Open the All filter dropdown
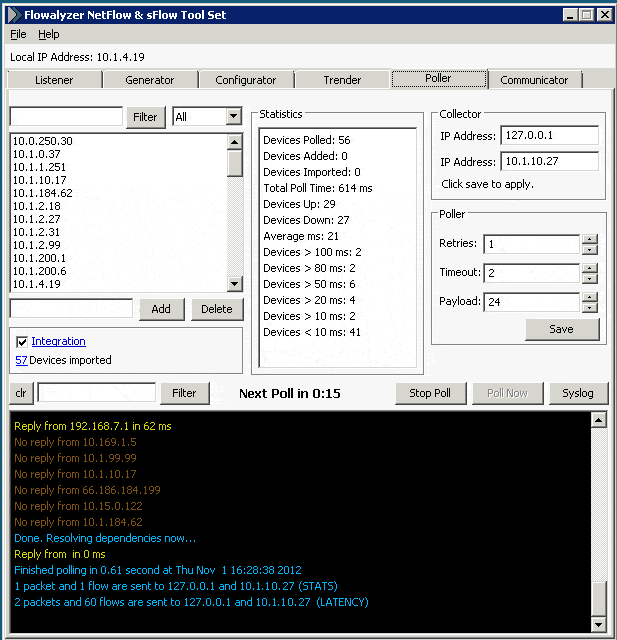Screen dimensions: 617x640 tap(233, 116)
